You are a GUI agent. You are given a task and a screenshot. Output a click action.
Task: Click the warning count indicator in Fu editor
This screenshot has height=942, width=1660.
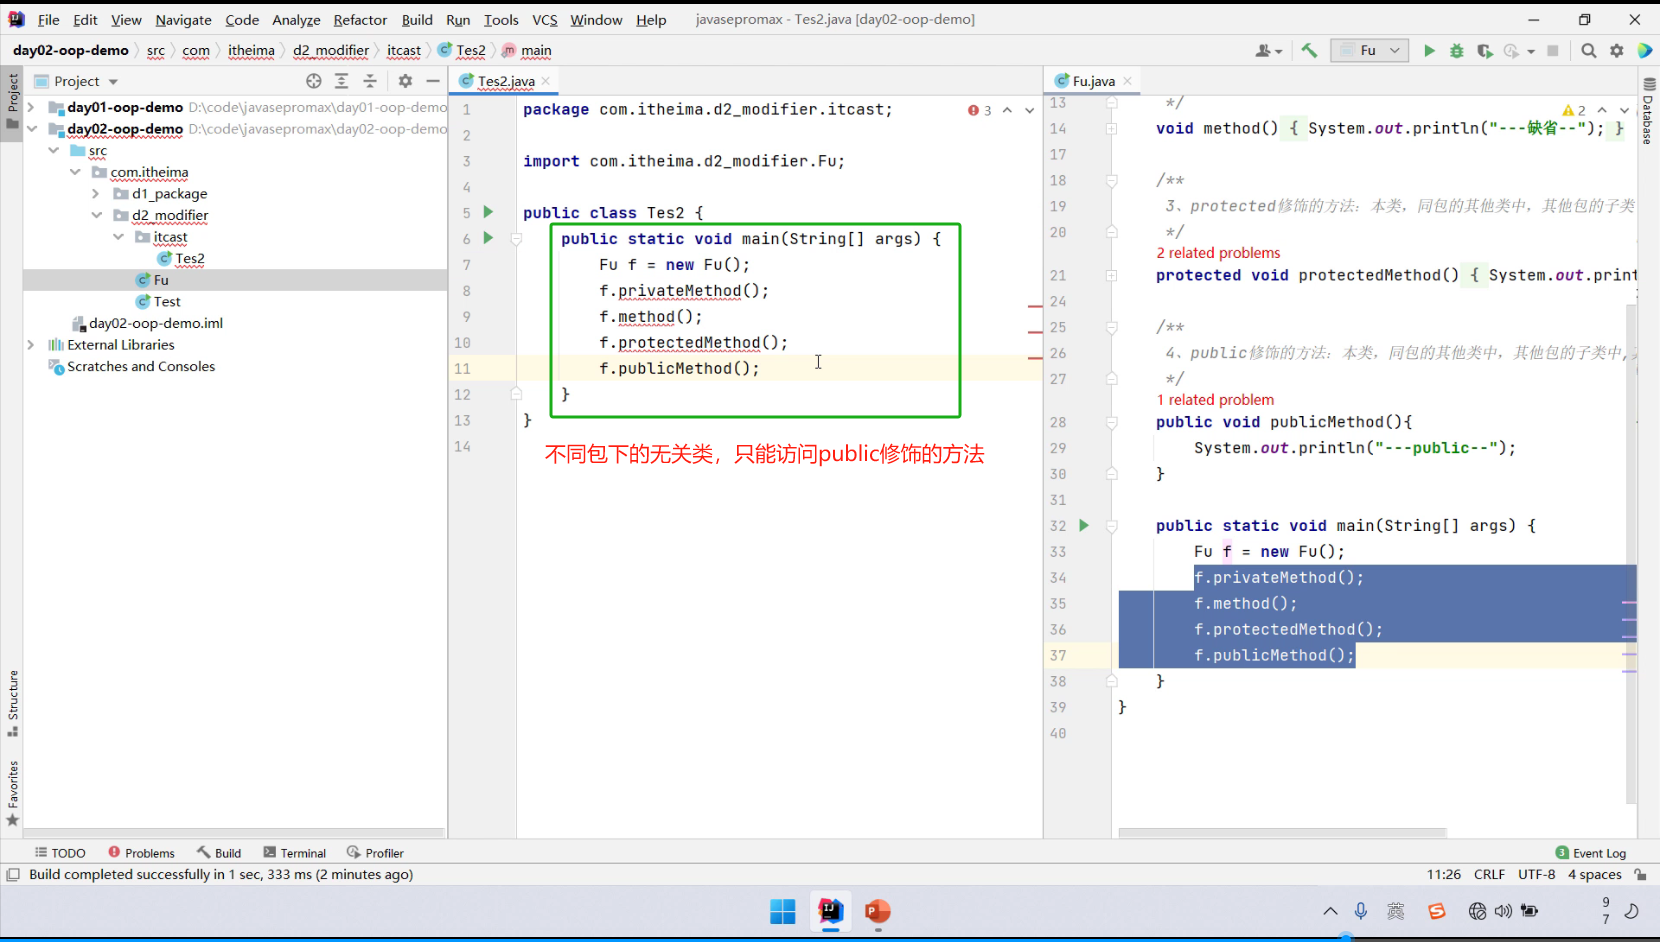(x=1574, y=110)
